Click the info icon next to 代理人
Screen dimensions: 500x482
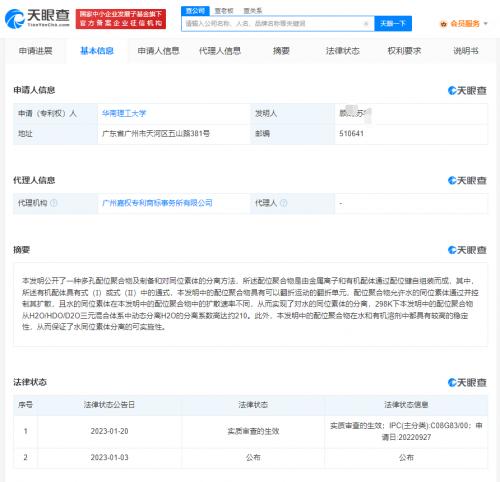pos(283,203)
